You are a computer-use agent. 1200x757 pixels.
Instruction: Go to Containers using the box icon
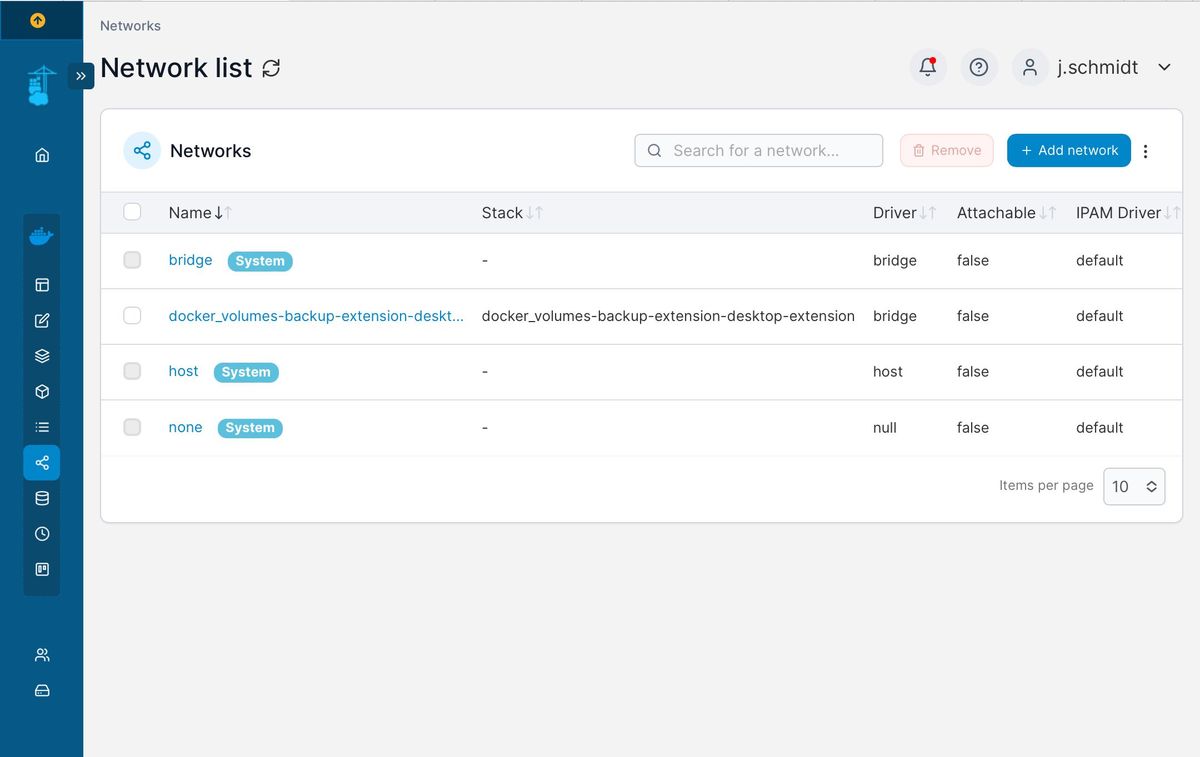point(42,392)
